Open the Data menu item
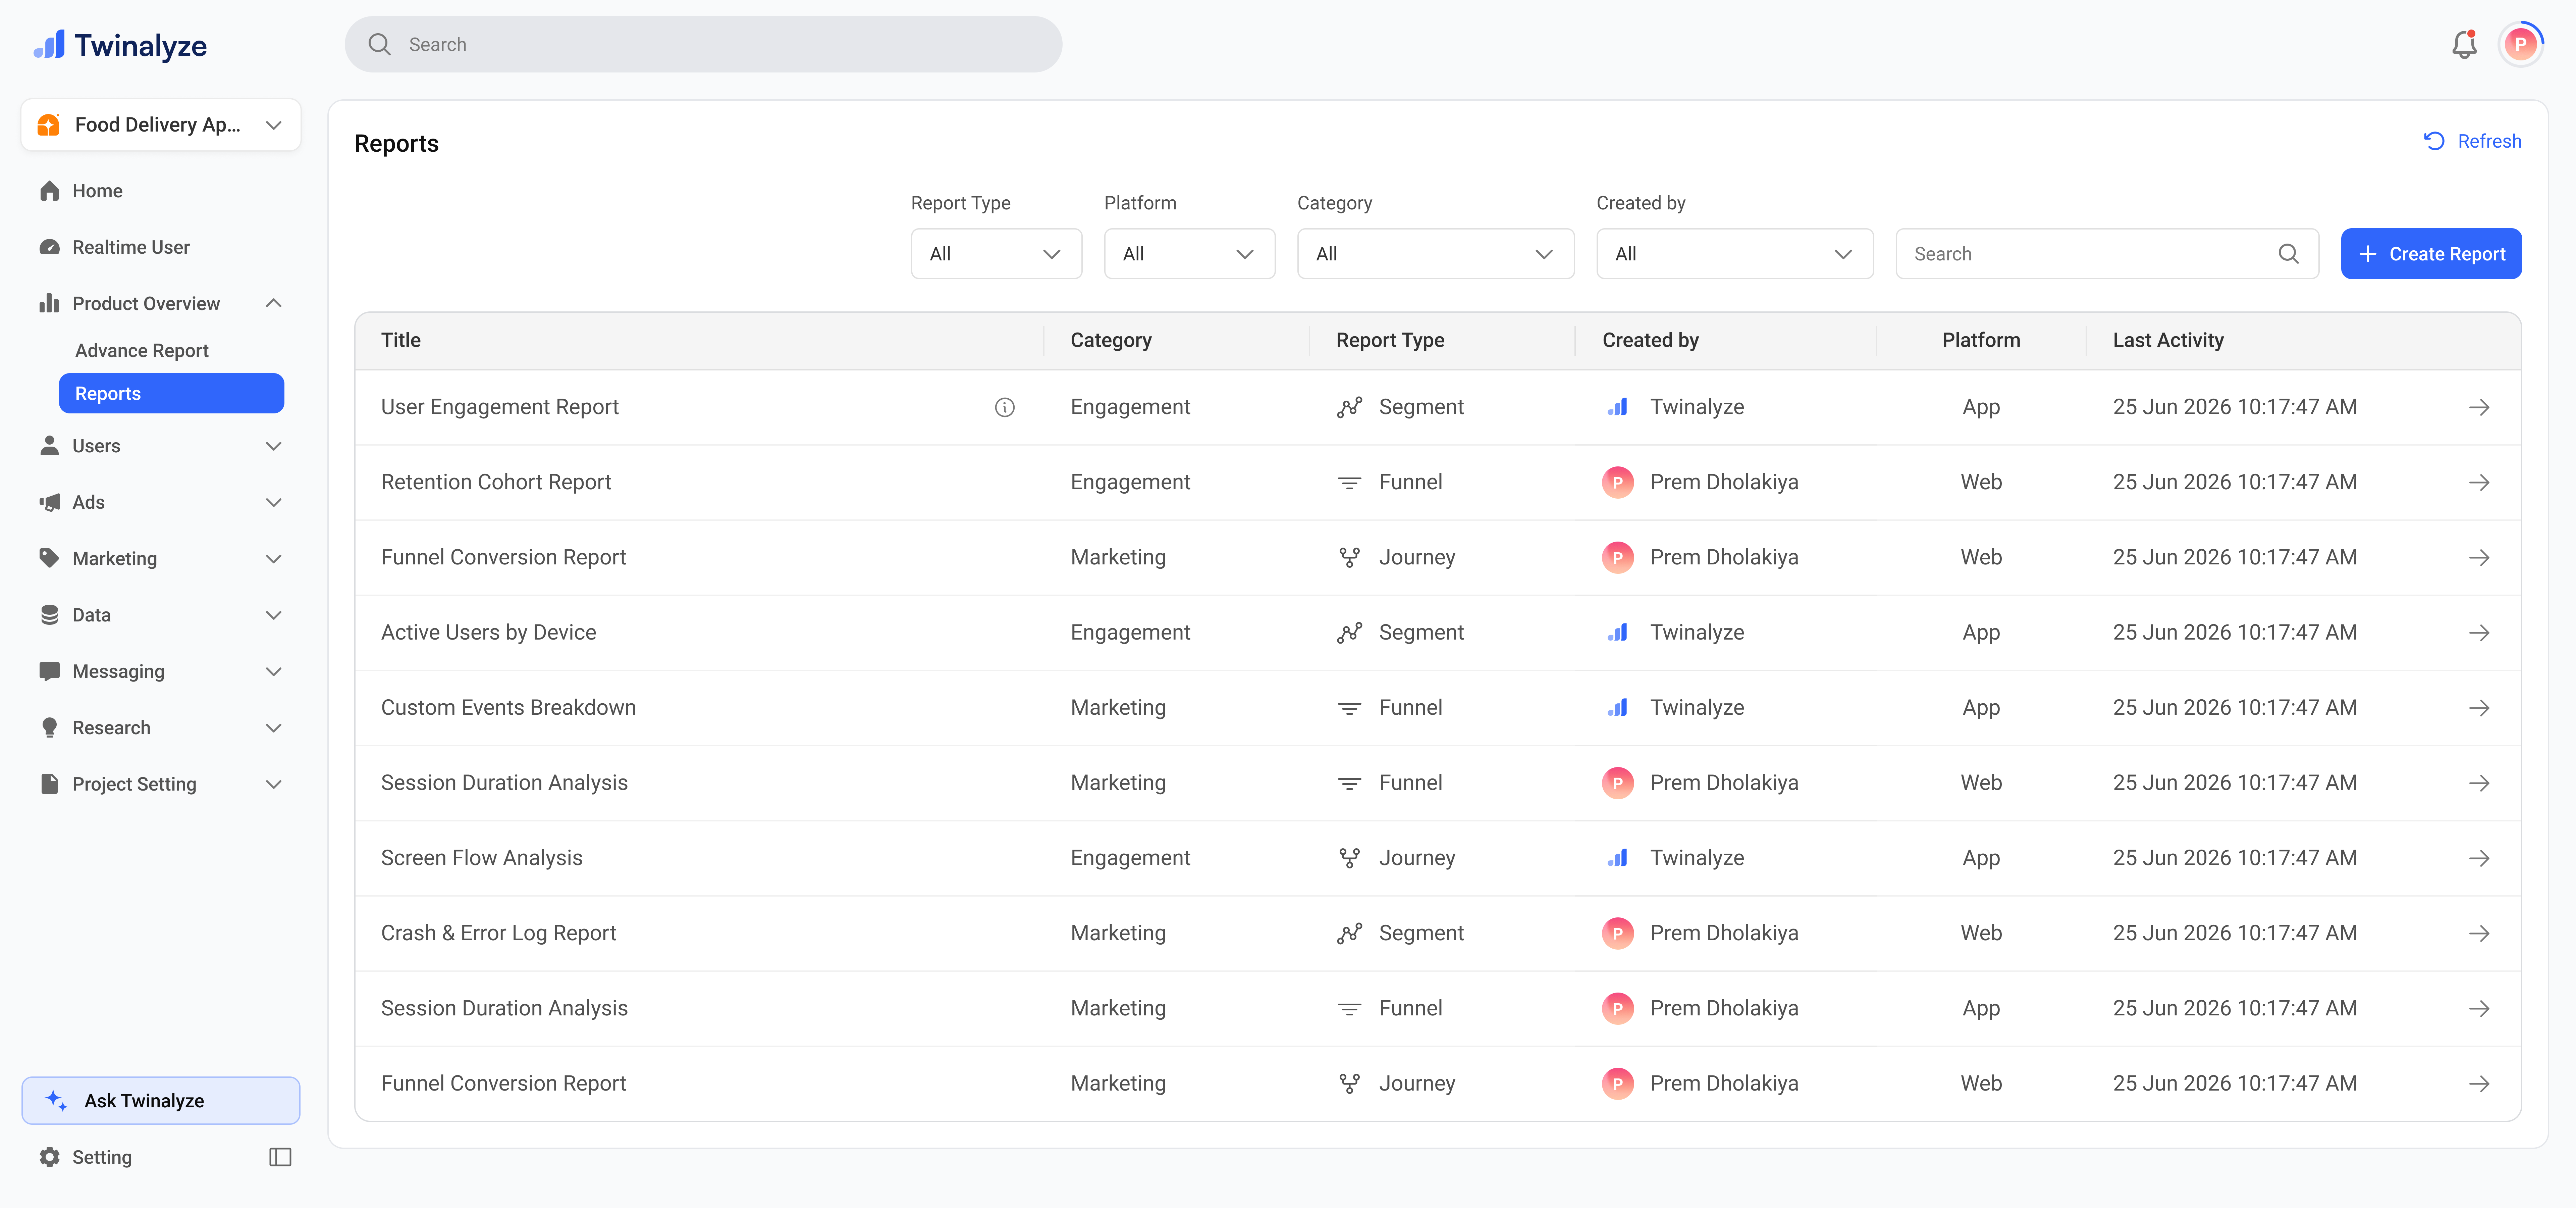The height and width of the screenshot is (1208, 2576). [91, 615]
